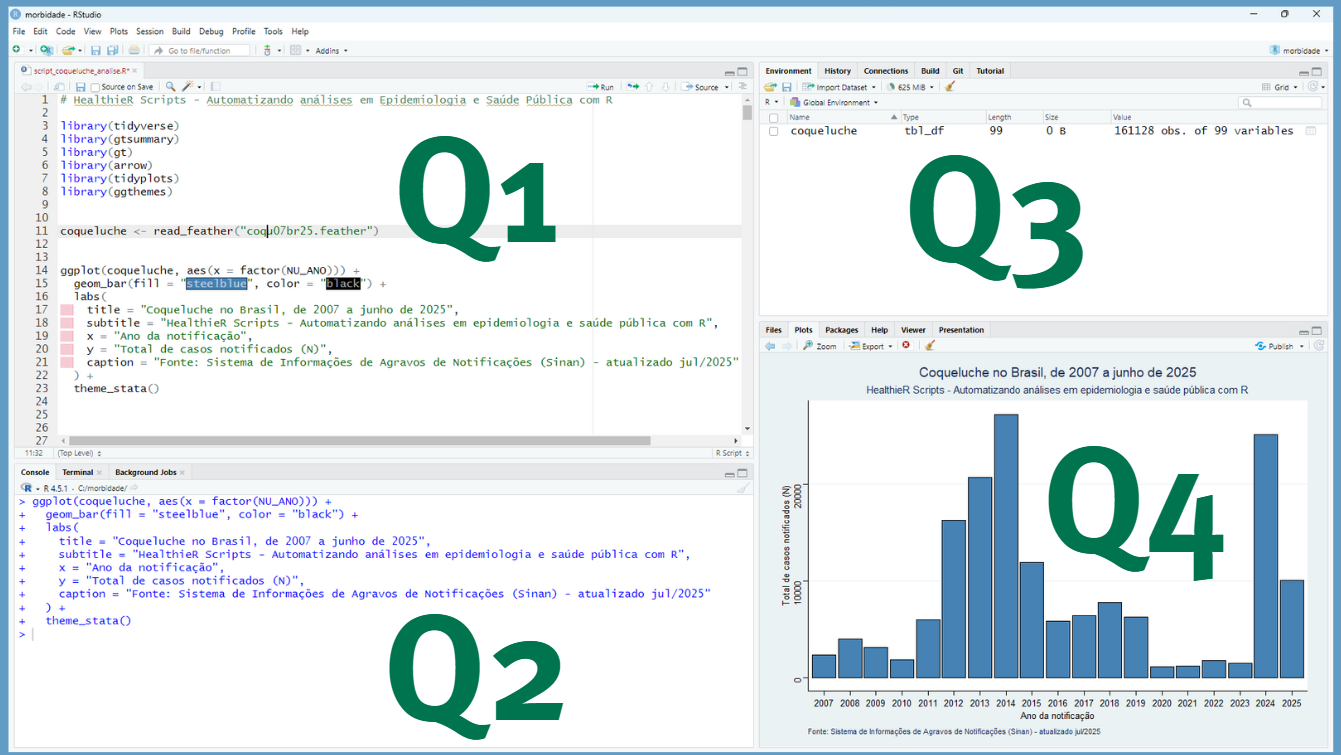Clear environment objects with the broom icon
1341x755 pixels.
(x=950, y=87)
